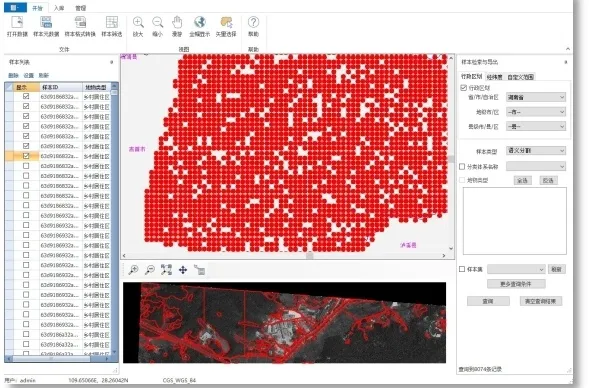Click the 打开数据 open data icon
This screenshot has width=589, height=388.
(x=17, y=23)
